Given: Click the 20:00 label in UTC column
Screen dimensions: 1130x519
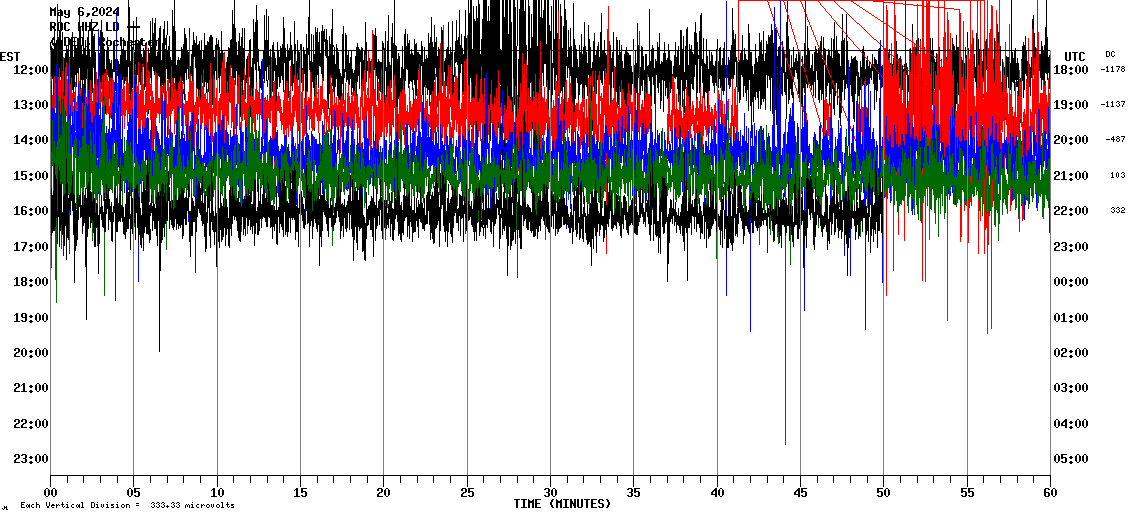Looking at the screenshot, I should 1071,140.
